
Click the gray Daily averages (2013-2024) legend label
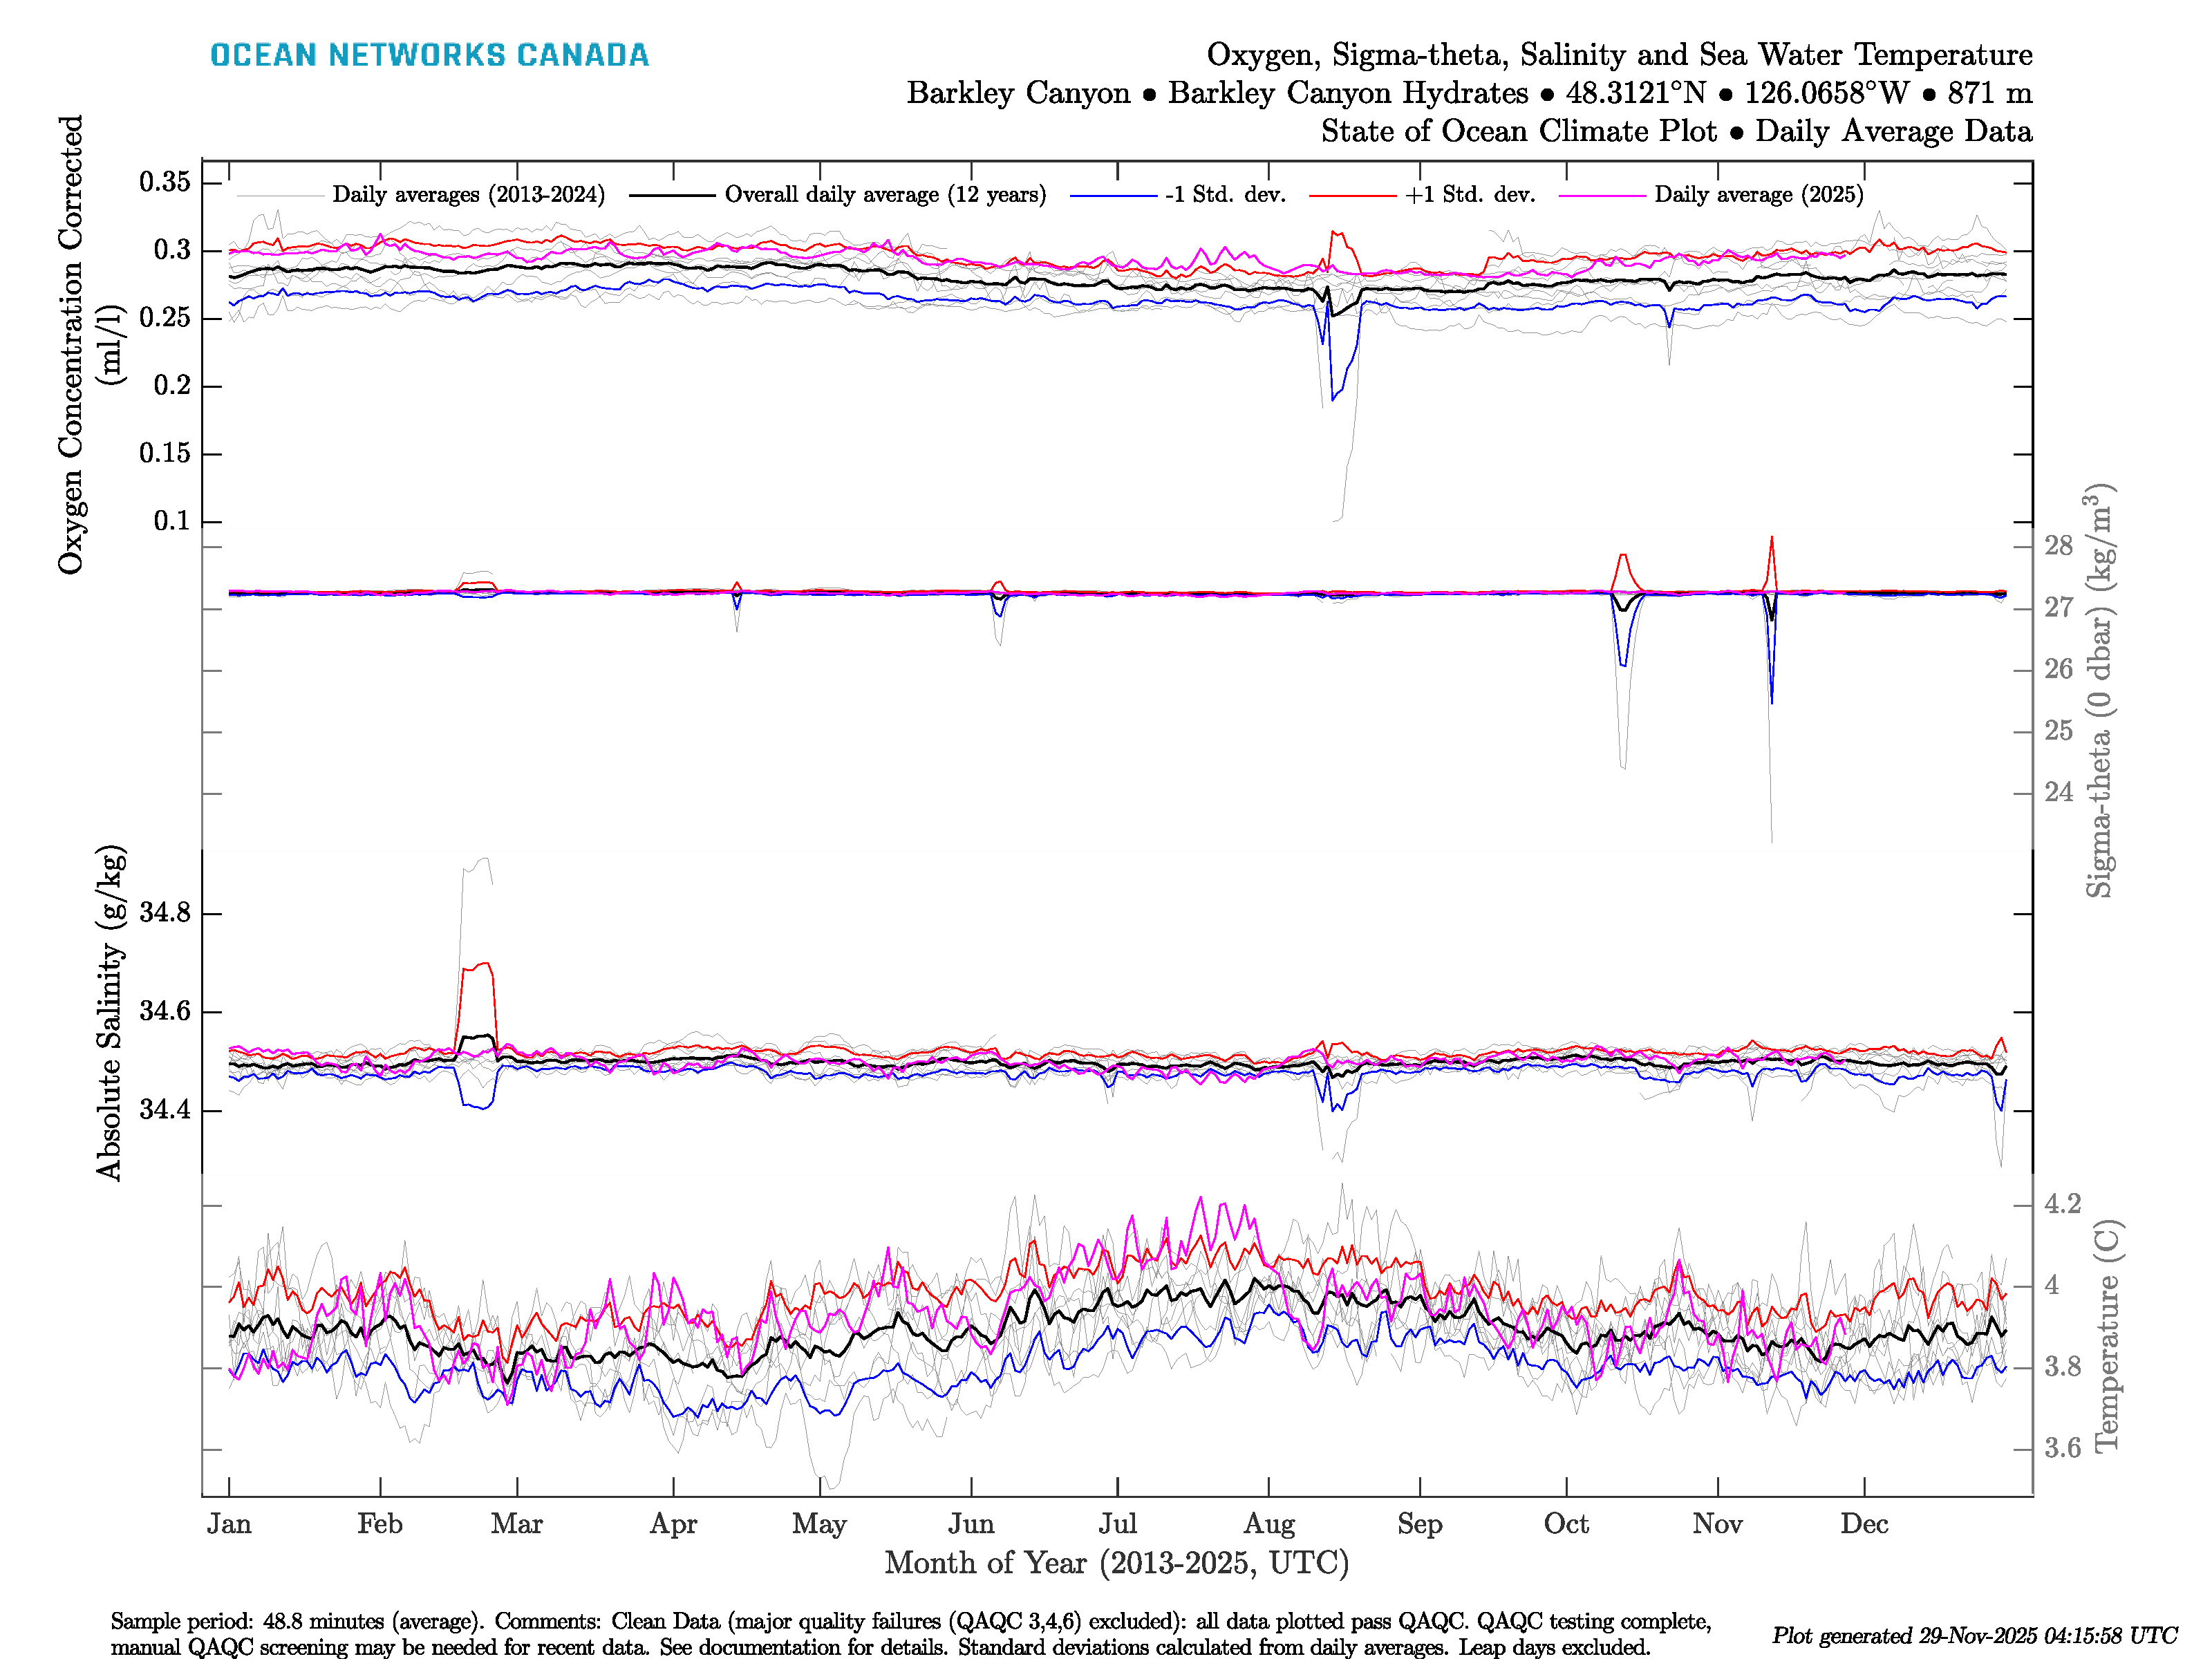click(468, 195)
